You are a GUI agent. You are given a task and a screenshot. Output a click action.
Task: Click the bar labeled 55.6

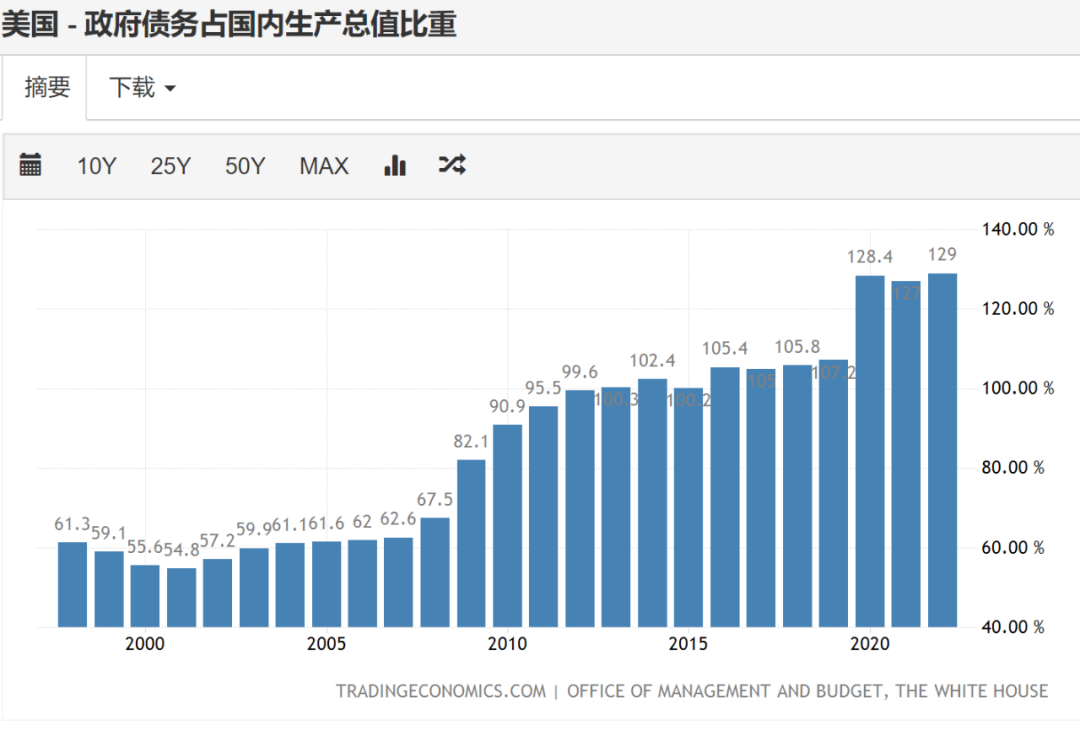145,596
